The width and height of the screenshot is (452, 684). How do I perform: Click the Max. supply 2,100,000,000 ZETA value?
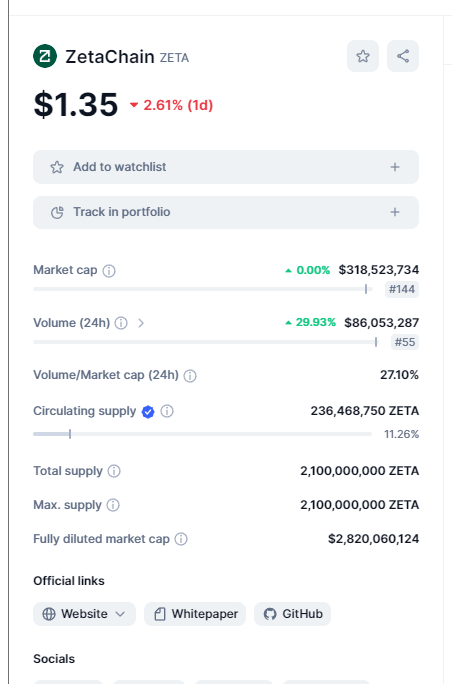[x=360, y=505]
